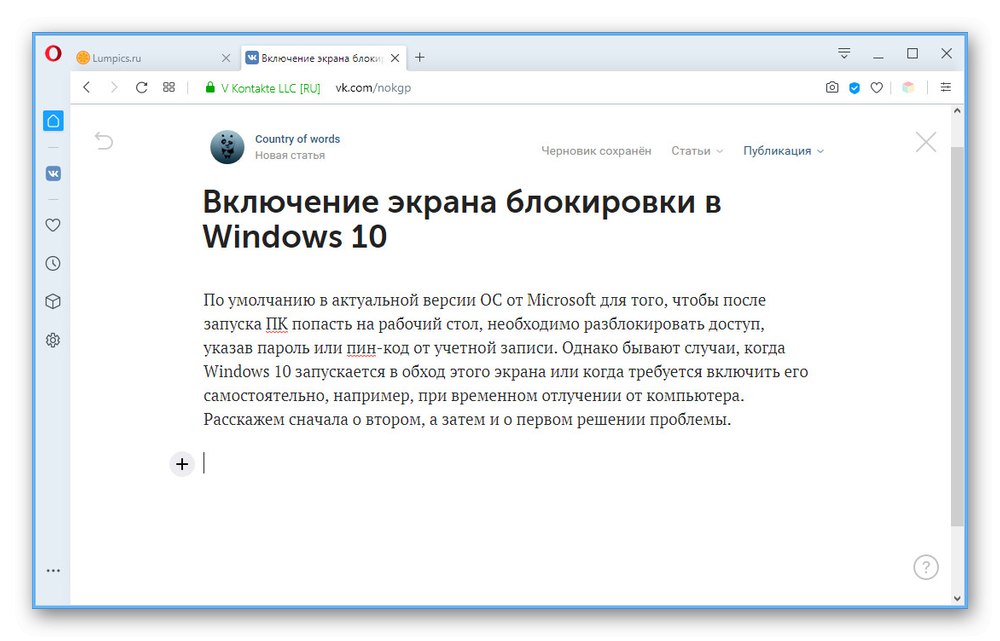Click the undo arrow in article editor

(x=104, y=140)
